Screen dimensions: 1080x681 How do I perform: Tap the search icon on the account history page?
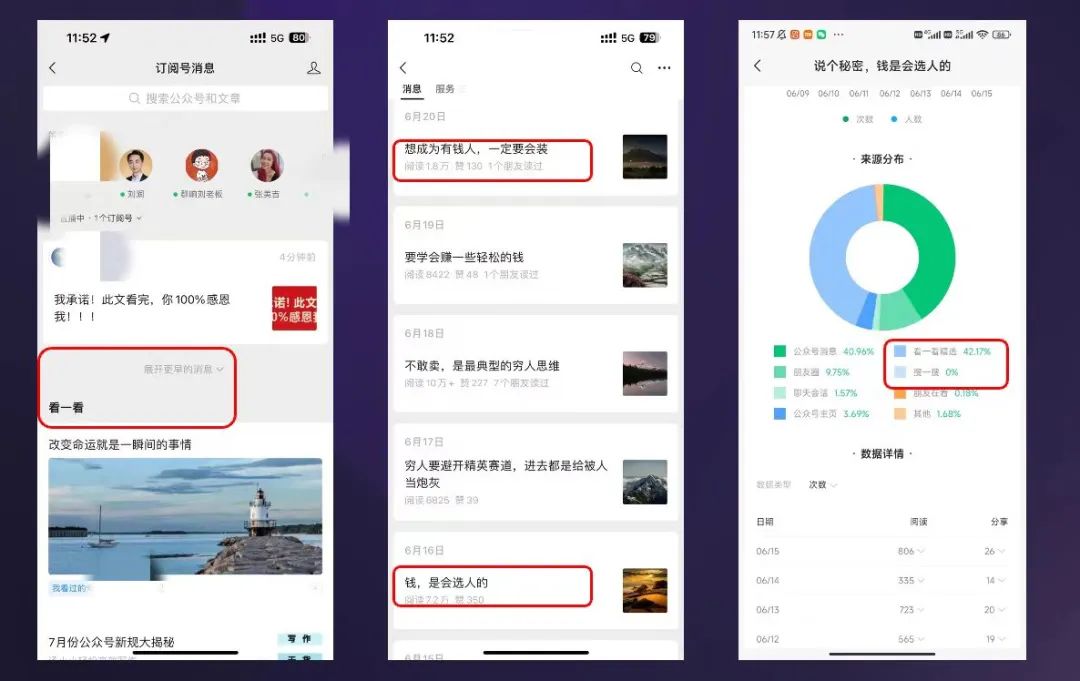coord(637,67)
